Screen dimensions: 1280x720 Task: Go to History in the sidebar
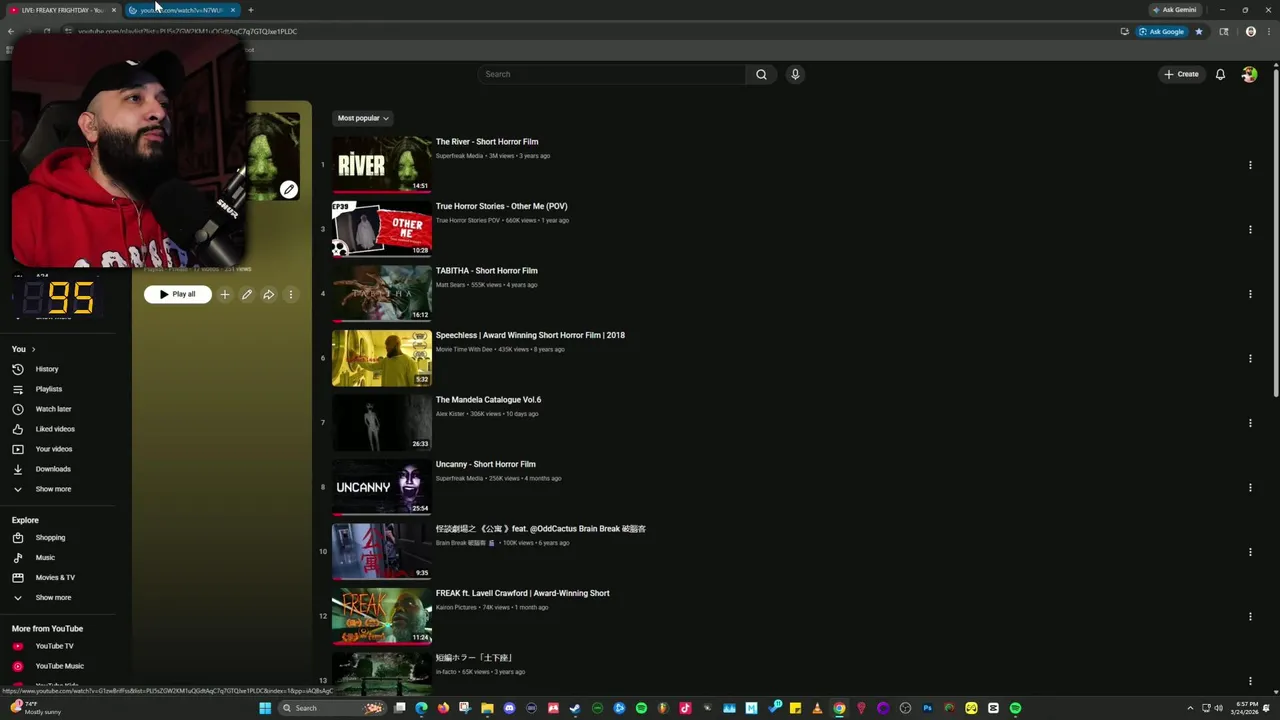pos(47,369)
